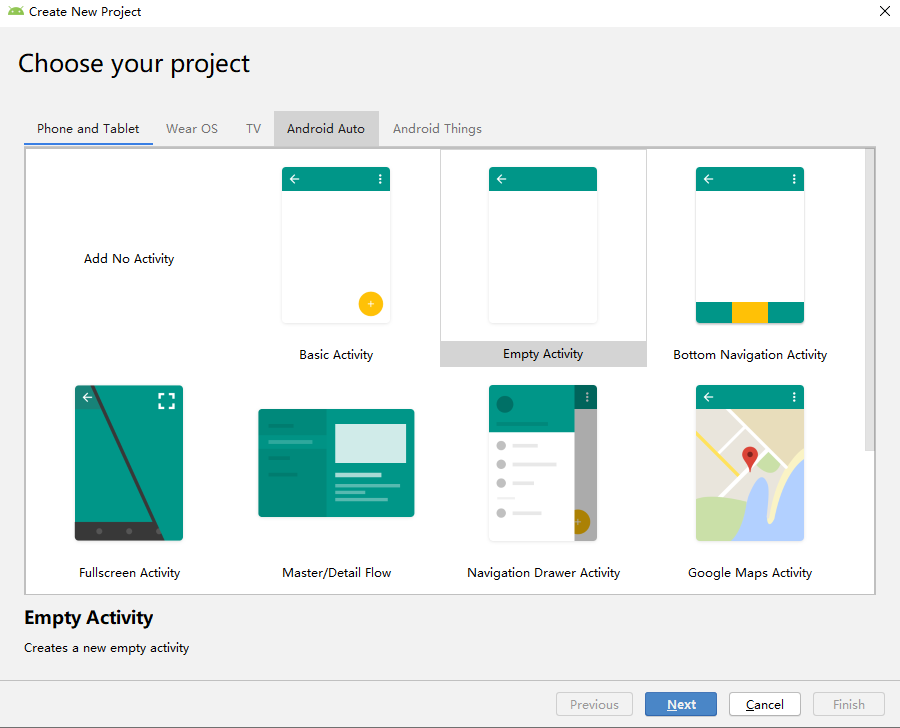Click the fullscreen icon in Fullscreen Activity preview
This screenshot has height=728, width=900.
[166, 401]
